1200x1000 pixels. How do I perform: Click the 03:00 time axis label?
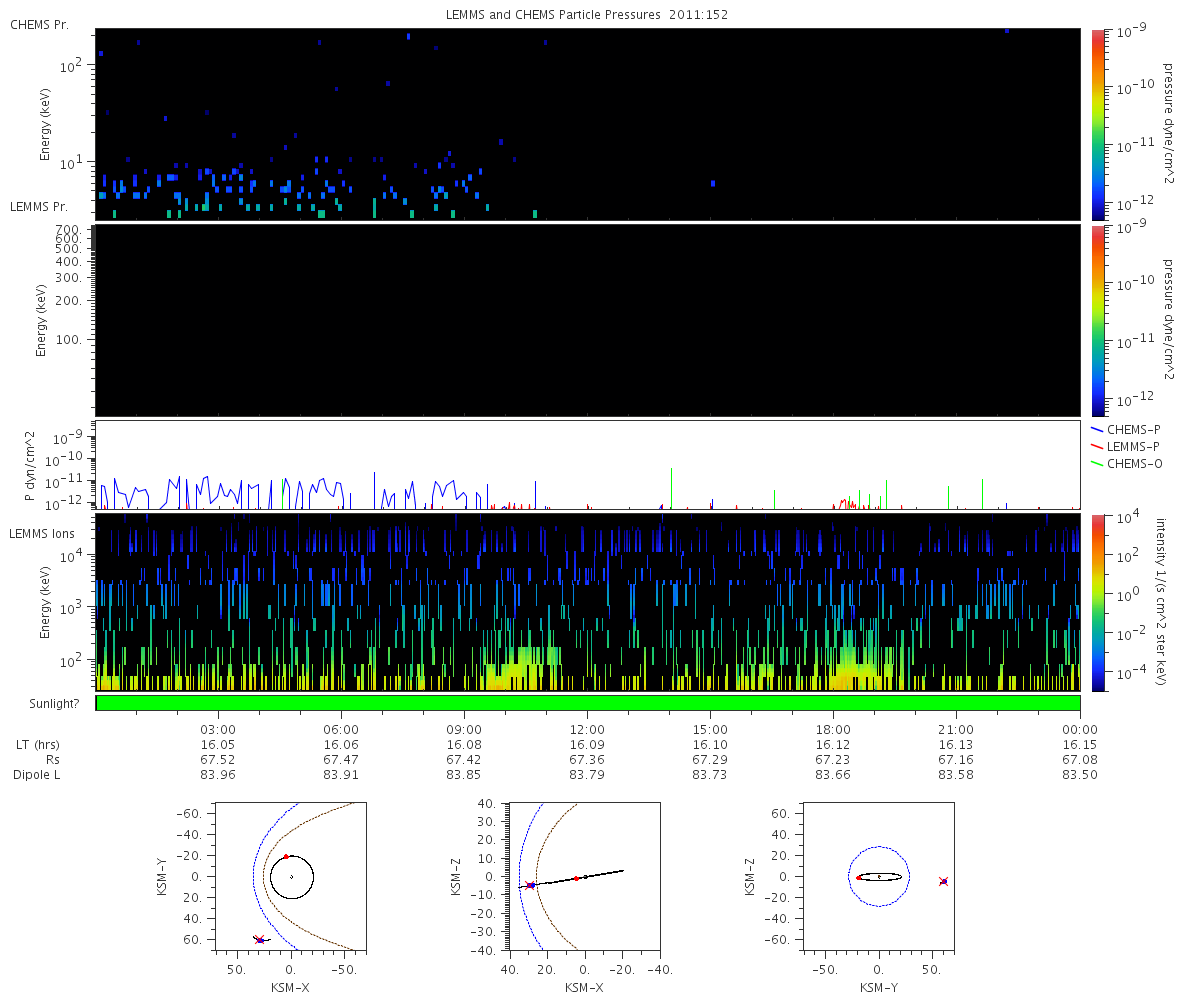pos(218,730)
